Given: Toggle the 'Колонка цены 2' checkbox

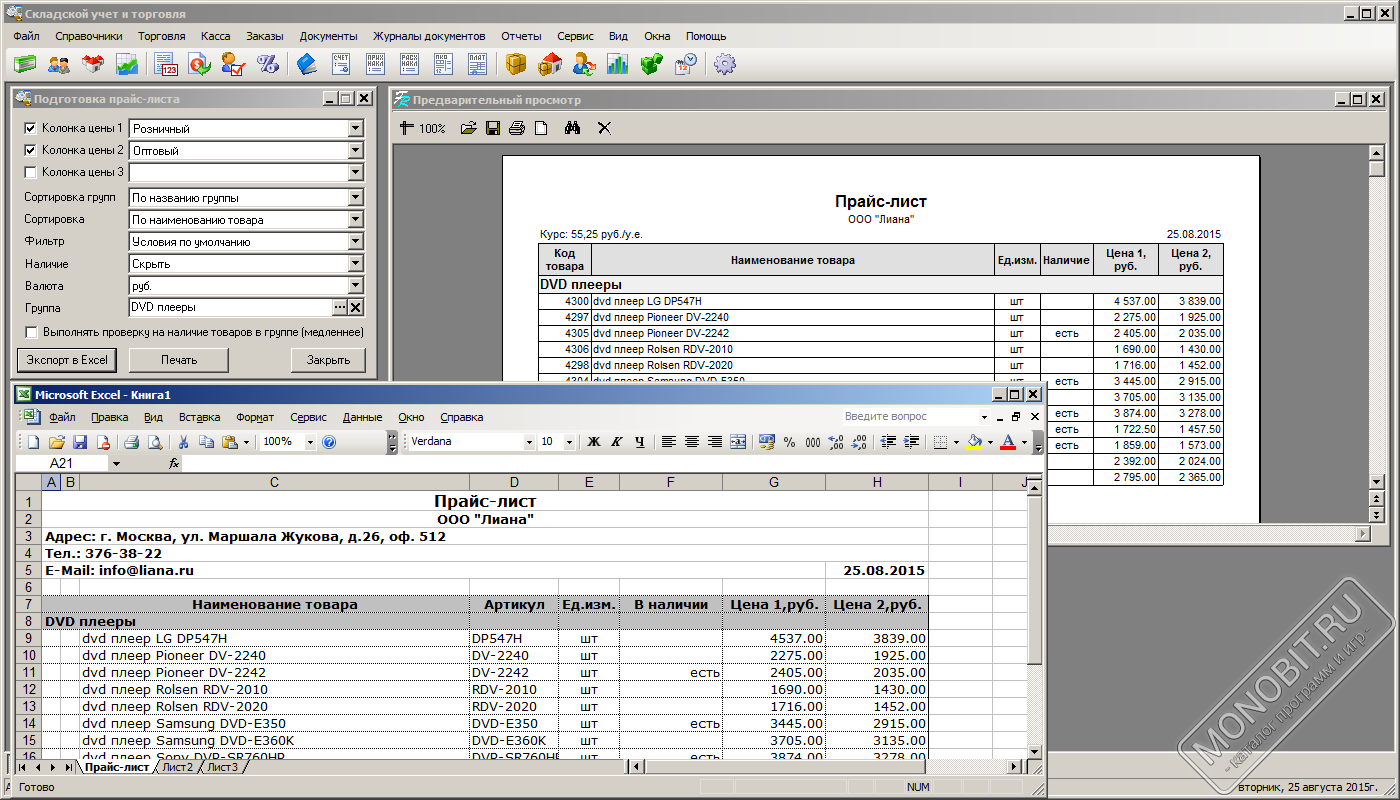Looking at the screenshot, I should pos(30,150).
